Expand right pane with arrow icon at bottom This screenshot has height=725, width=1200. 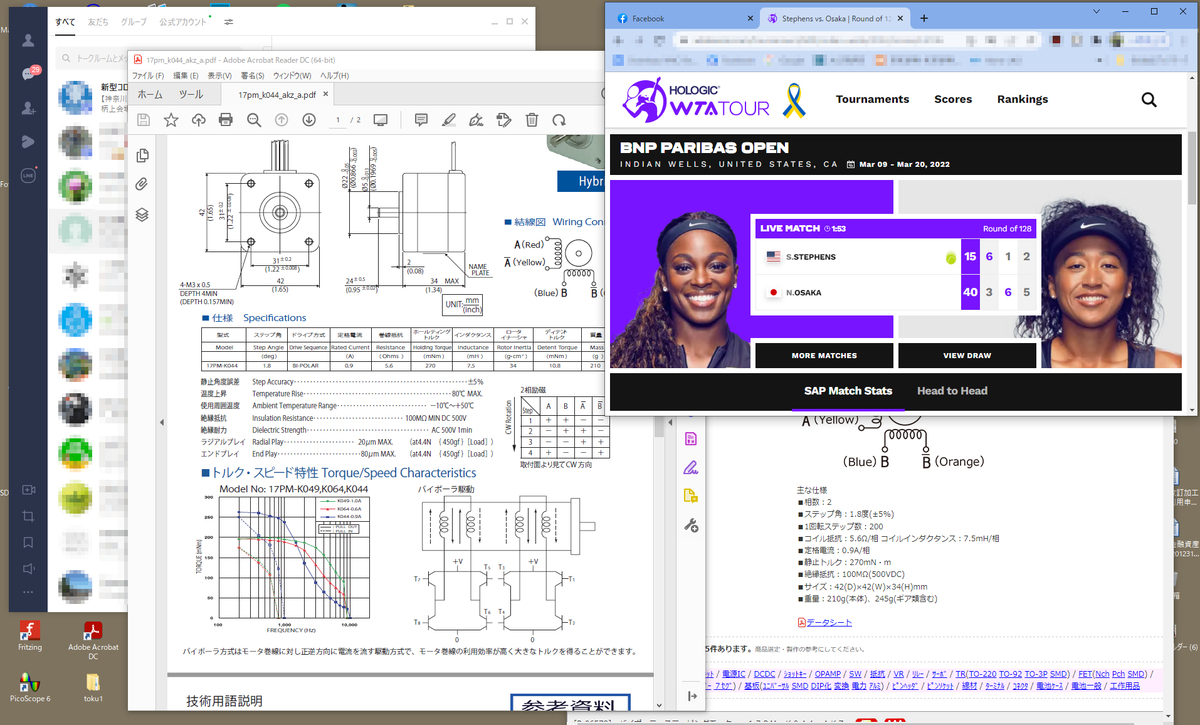coord(691,696)
